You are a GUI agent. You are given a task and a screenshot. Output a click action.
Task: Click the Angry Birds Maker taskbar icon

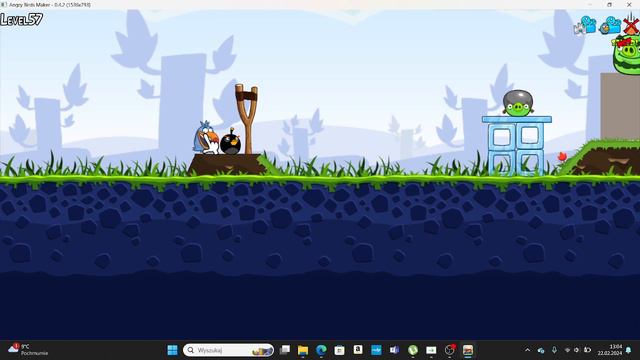[468, 350]
